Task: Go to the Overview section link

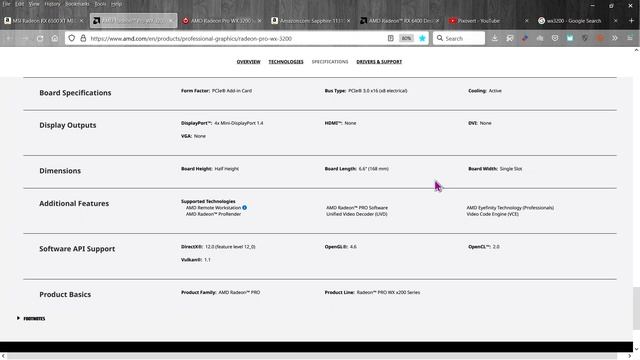Action: point(248,62)
